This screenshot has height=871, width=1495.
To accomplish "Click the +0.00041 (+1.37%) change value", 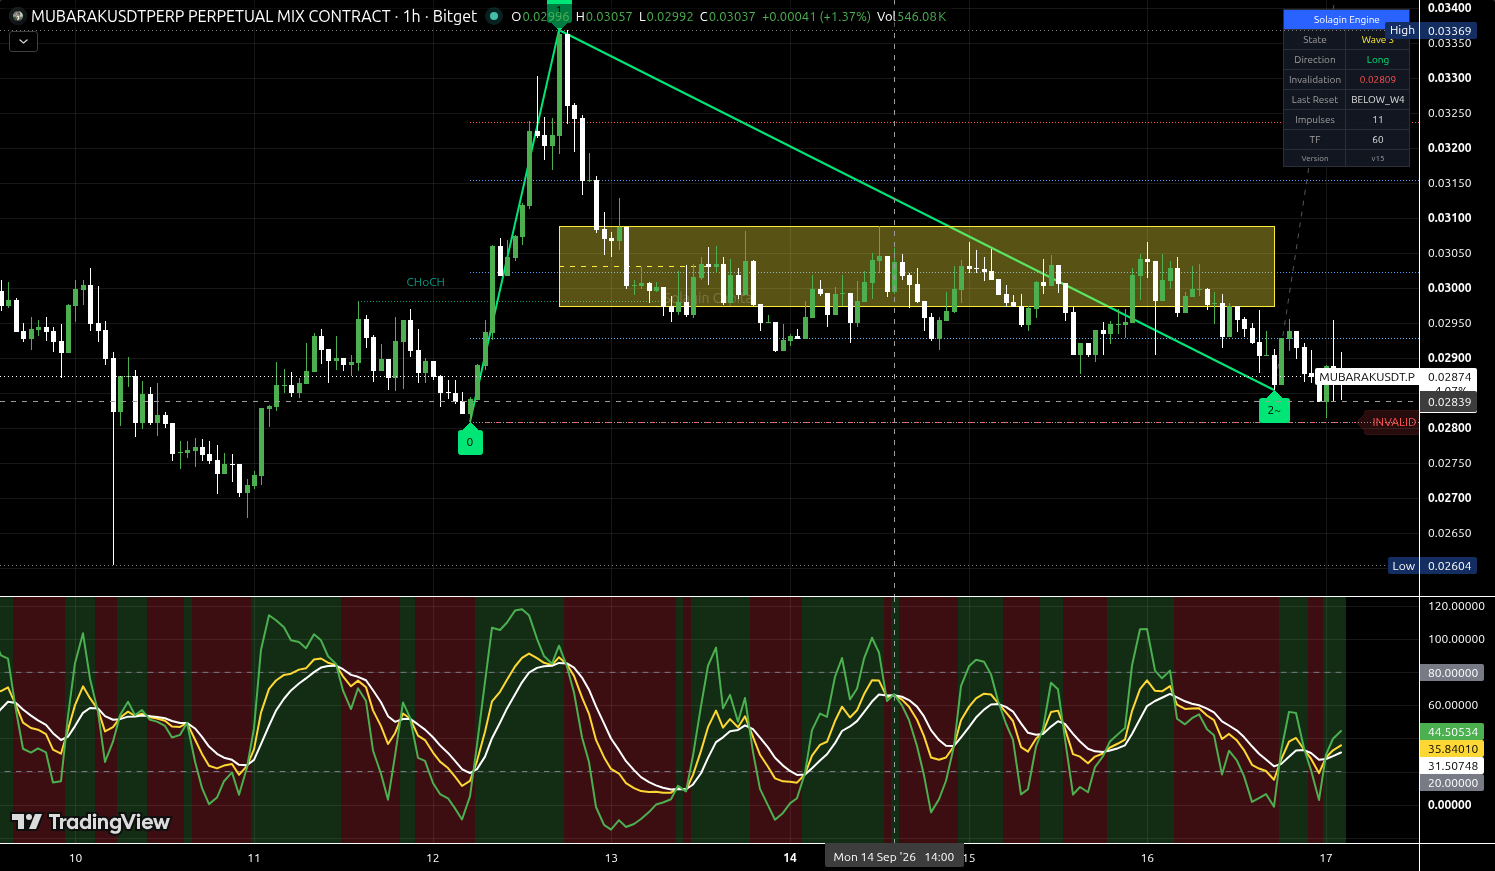I will click(x=815, y=17).
